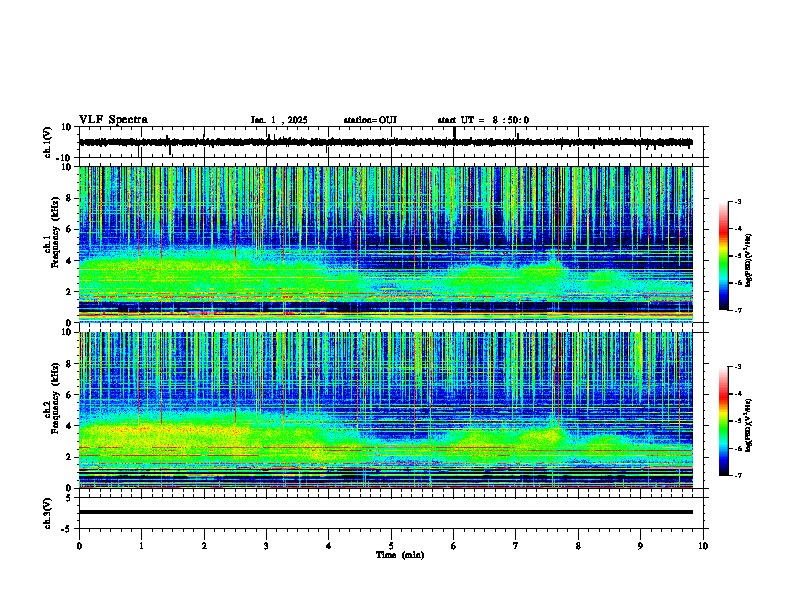Click the "2" minute time axis tick label
The height and width of the screenshot is (612, 792).
[204, 546]
